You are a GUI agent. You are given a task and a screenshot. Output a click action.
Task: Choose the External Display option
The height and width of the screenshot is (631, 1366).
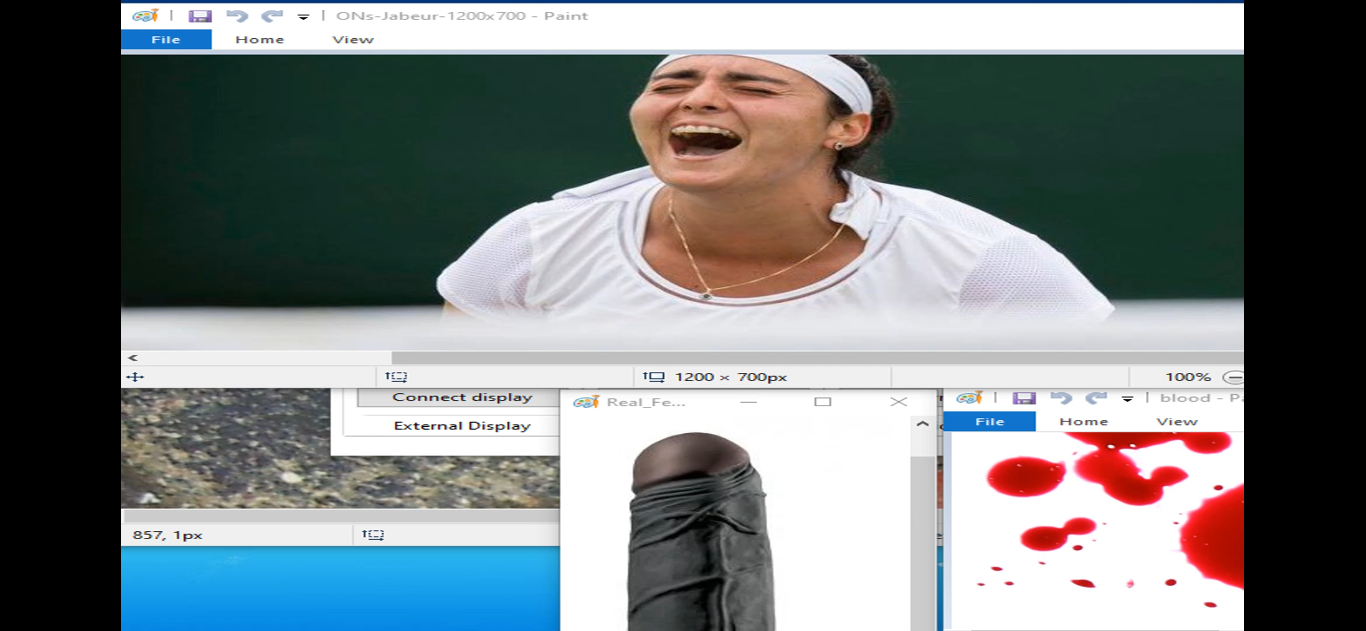point(461,426)
